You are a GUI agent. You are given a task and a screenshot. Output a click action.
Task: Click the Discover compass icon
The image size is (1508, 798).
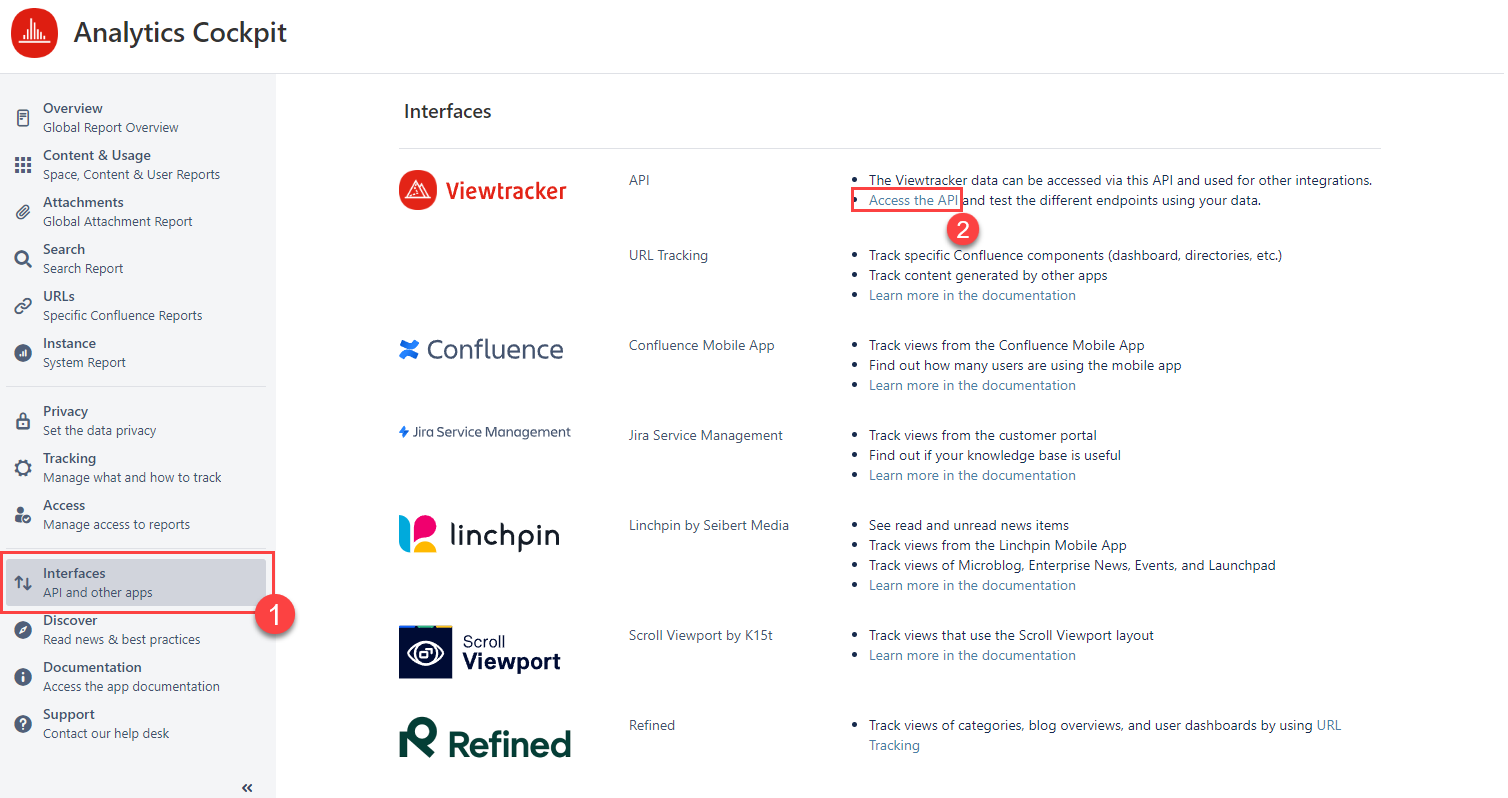23,630
